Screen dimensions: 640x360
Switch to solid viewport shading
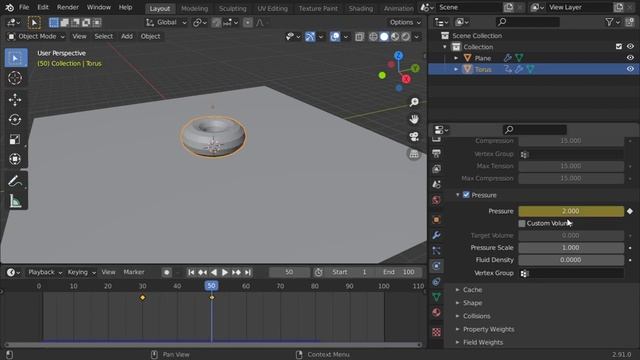(384, 37)
